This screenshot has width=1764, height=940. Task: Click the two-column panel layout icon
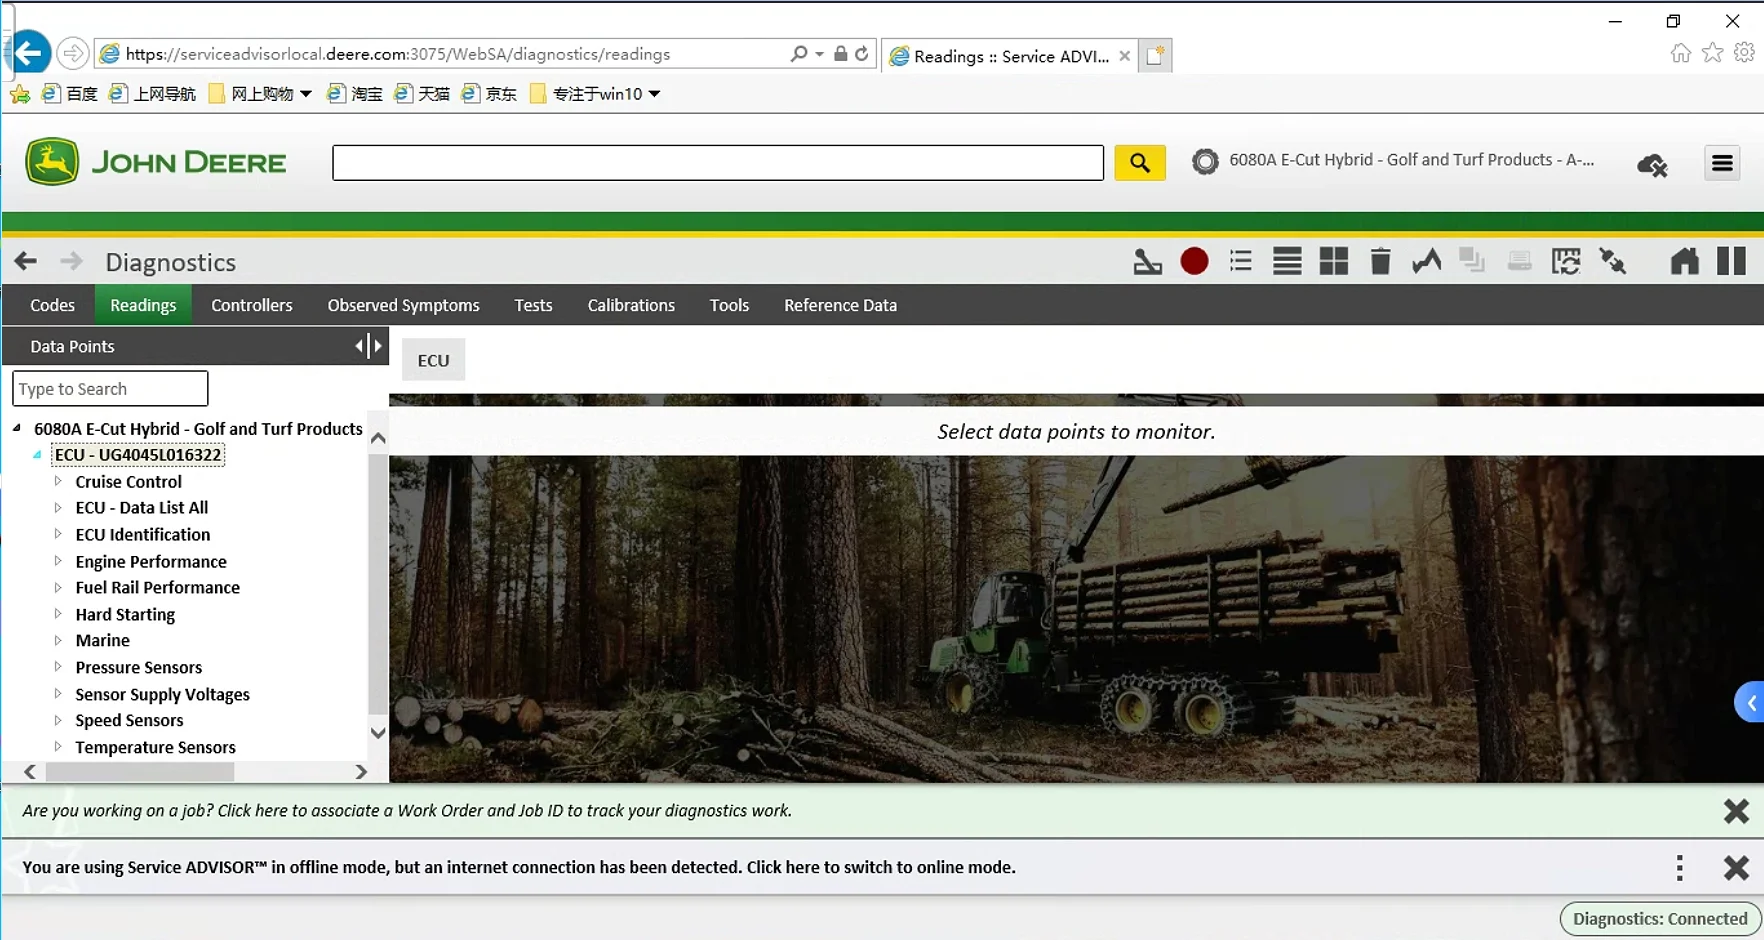click(1731, 262)
